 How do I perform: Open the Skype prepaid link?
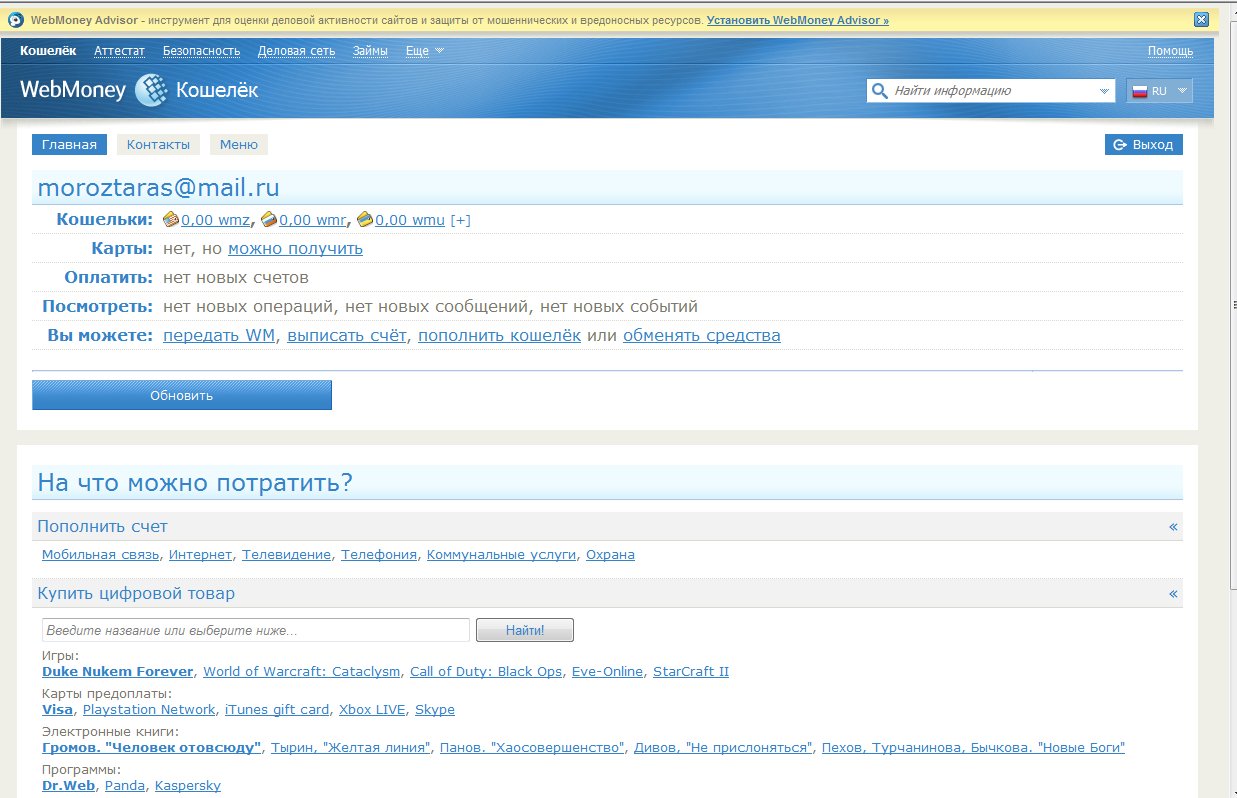pyautogui.click(x=435, y=710)
